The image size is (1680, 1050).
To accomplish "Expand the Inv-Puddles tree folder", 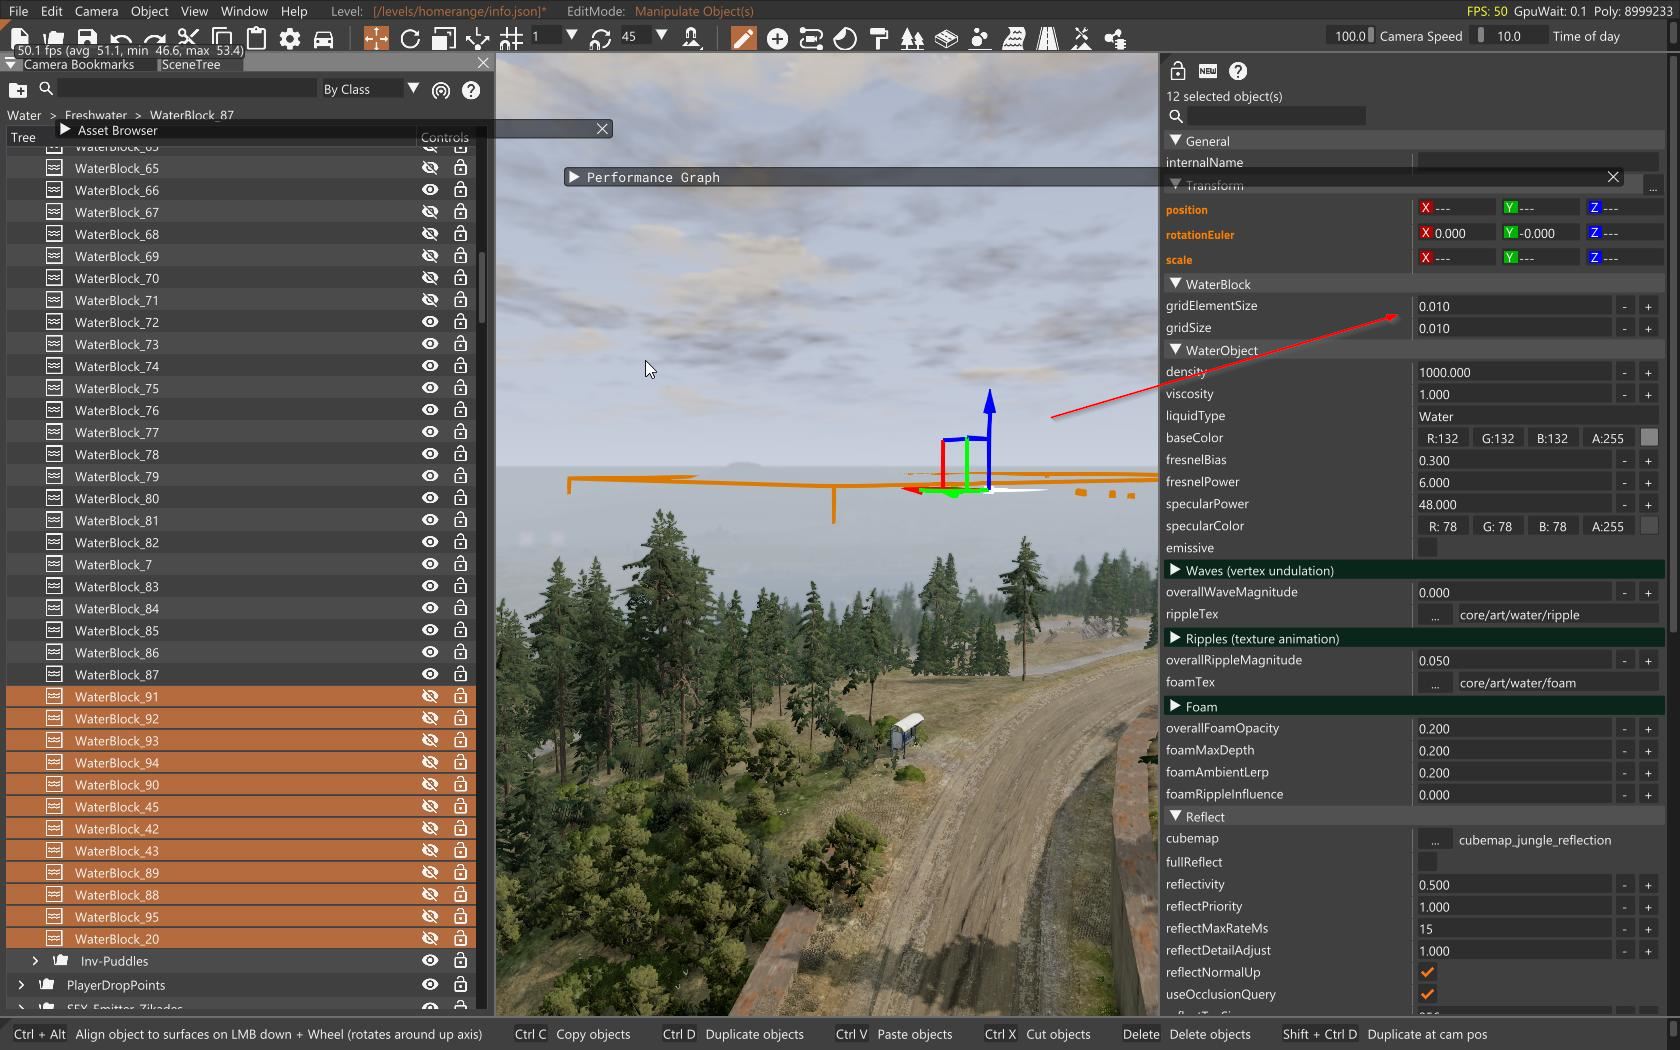I will pos(35,960).
